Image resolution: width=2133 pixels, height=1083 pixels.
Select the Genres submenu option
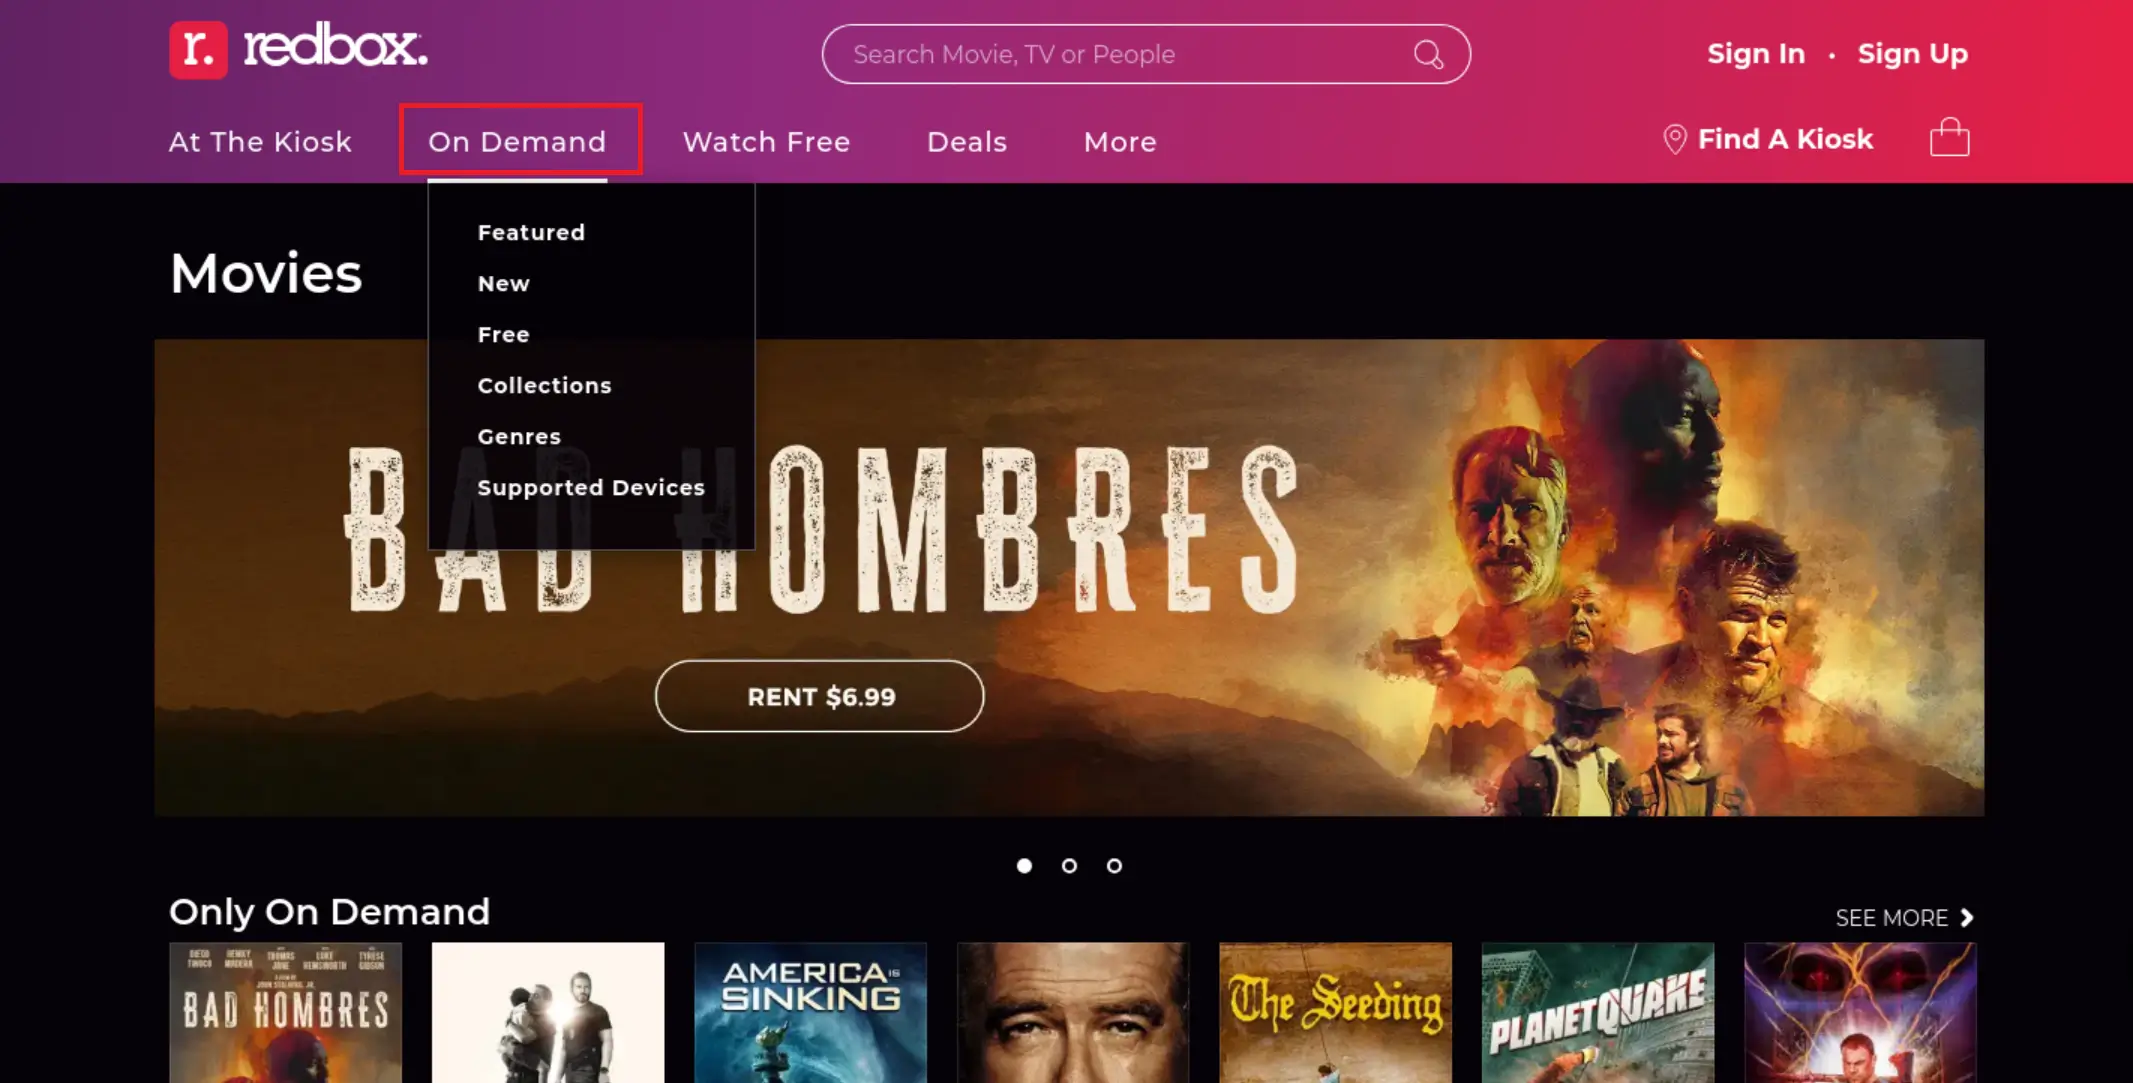click(x=519, y=437)
